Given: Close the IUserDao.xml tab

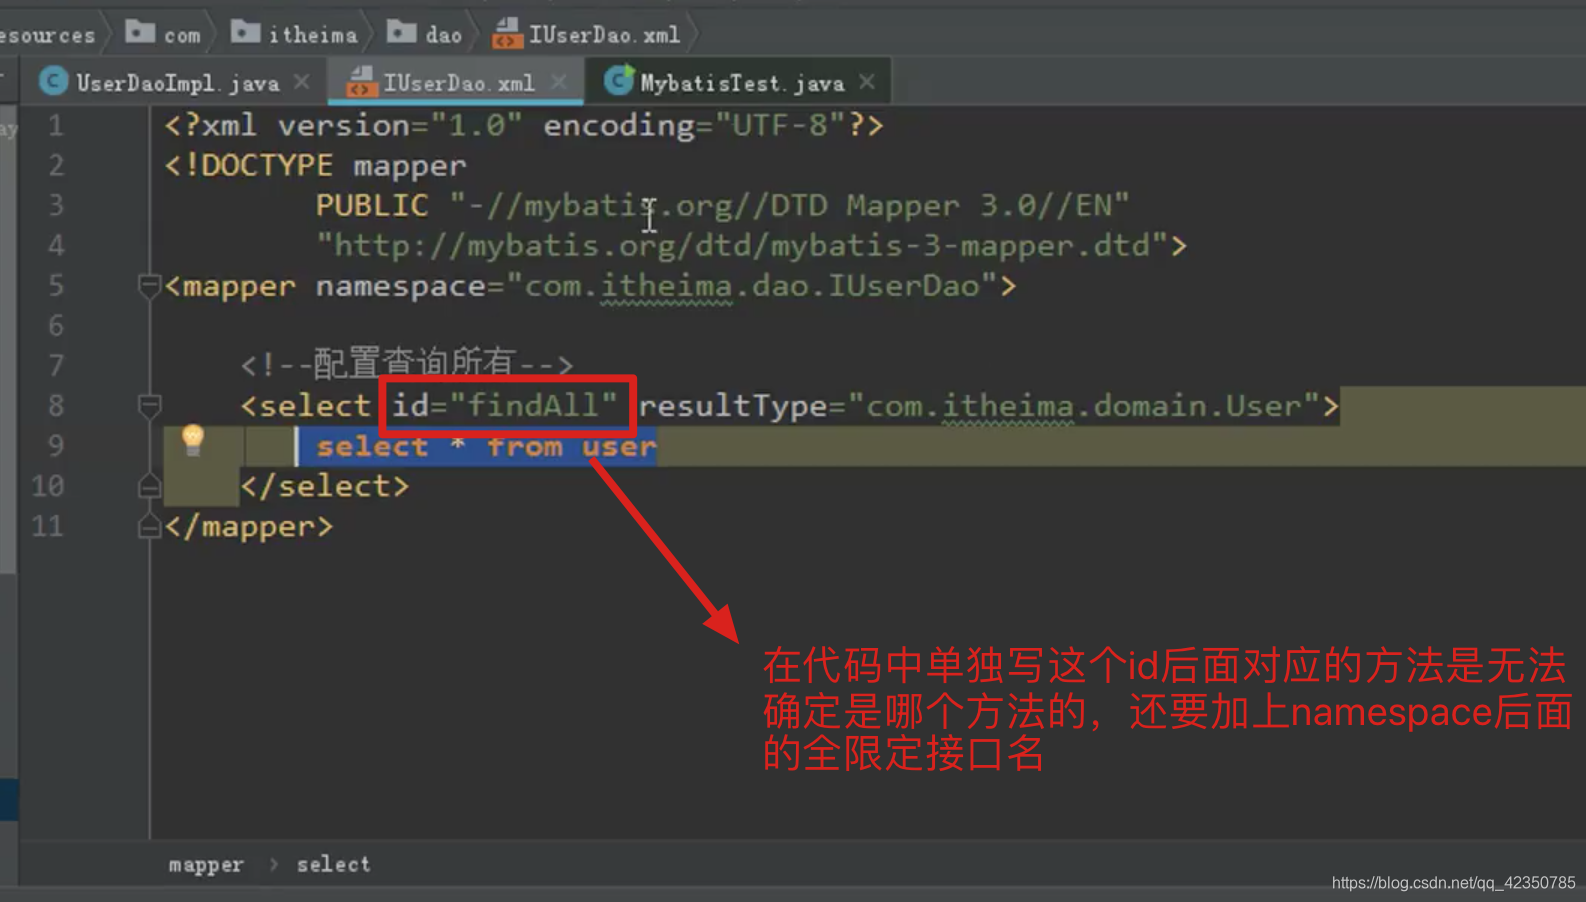Looking at the screenshot, I should pos(559,82).
